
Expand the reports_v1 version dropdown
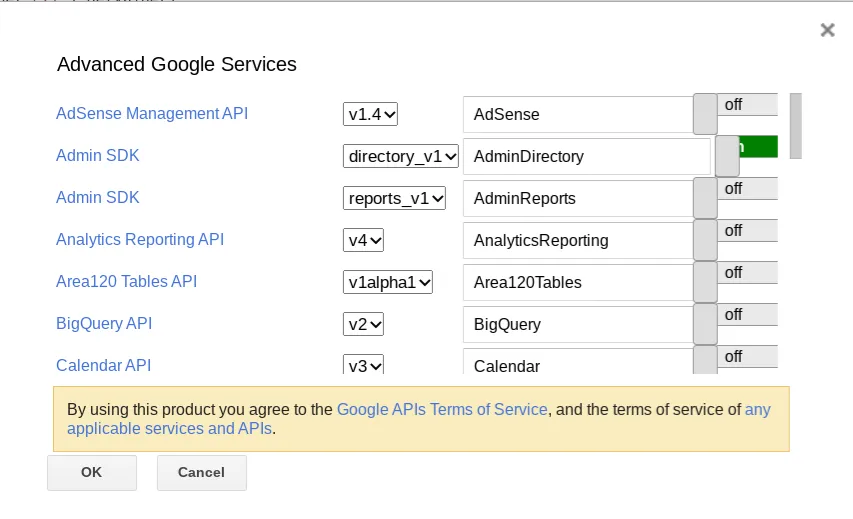click(394, 198)
